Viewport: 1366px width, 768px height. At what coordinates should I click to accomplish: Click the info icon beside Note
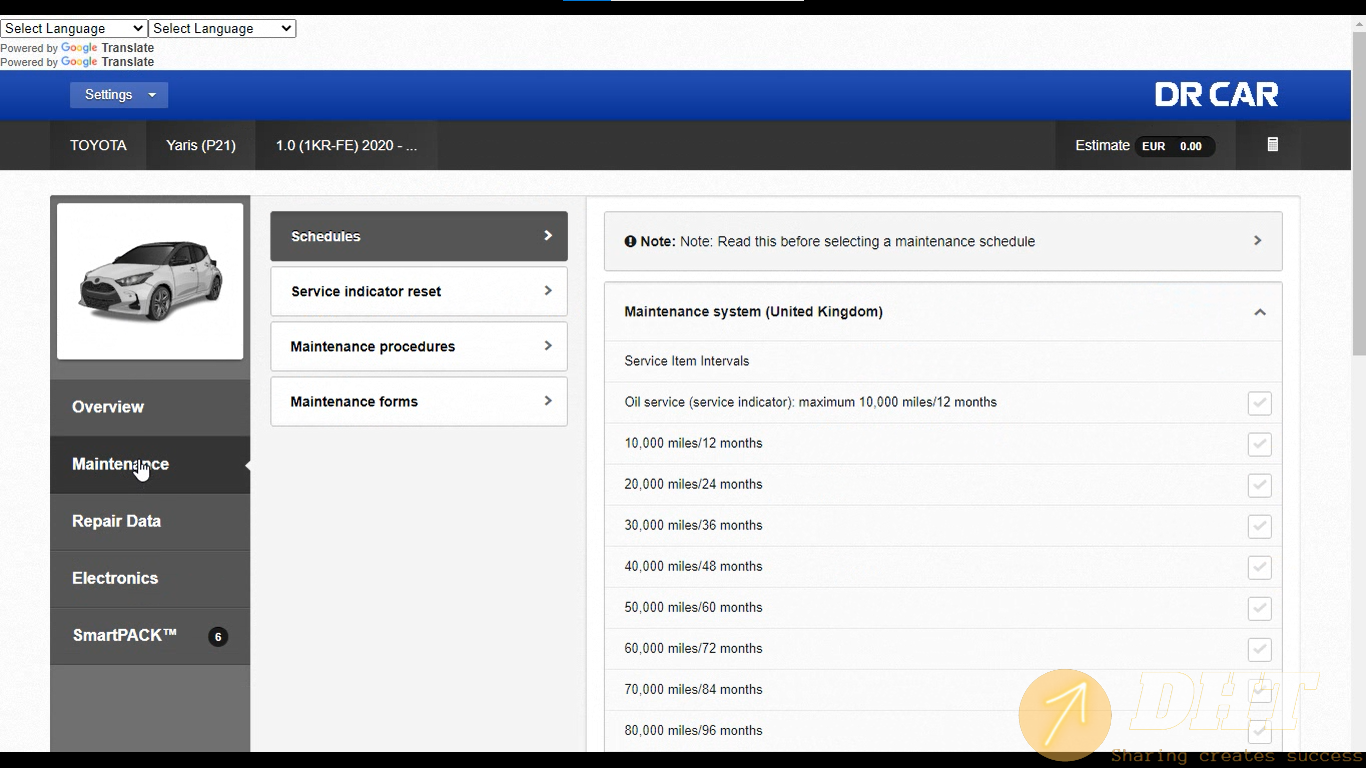(x=630, y=241)
